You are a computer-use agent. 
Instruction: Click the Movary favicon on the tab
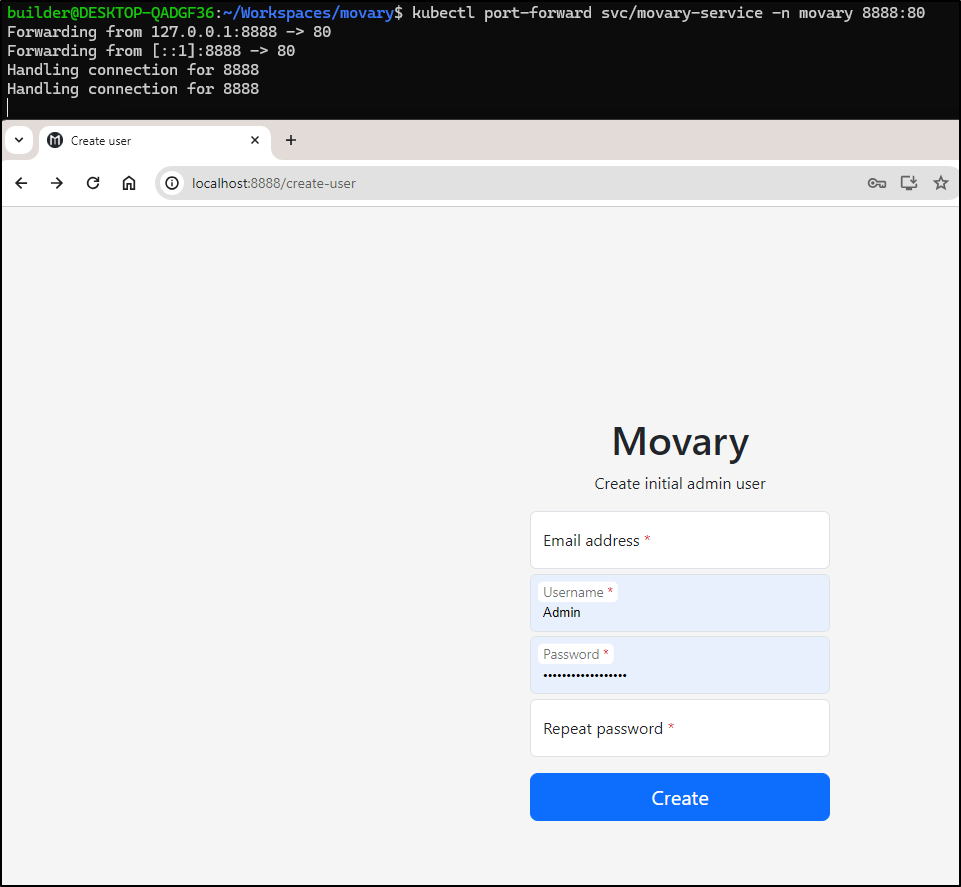pyautogui.click(x=55, y=140)
